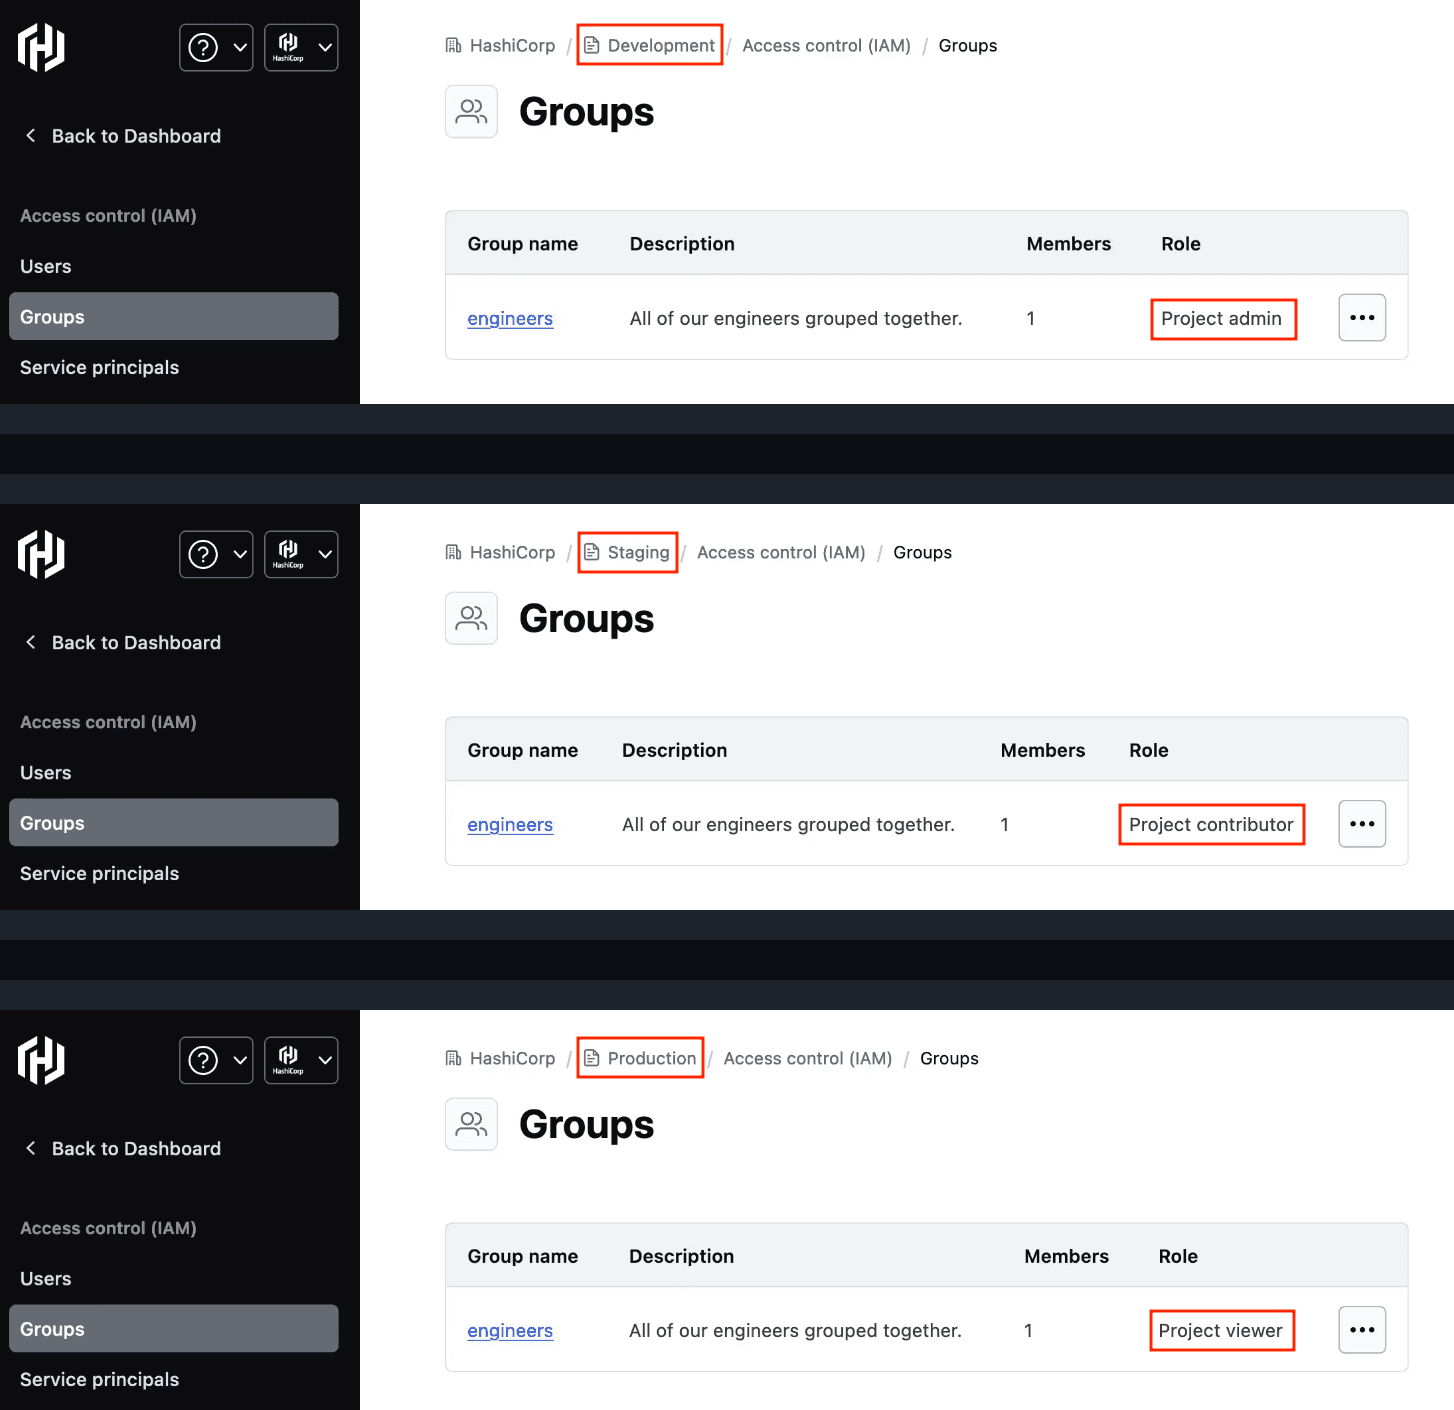Select Groups in the Production sidebar

click(53, 1329)
